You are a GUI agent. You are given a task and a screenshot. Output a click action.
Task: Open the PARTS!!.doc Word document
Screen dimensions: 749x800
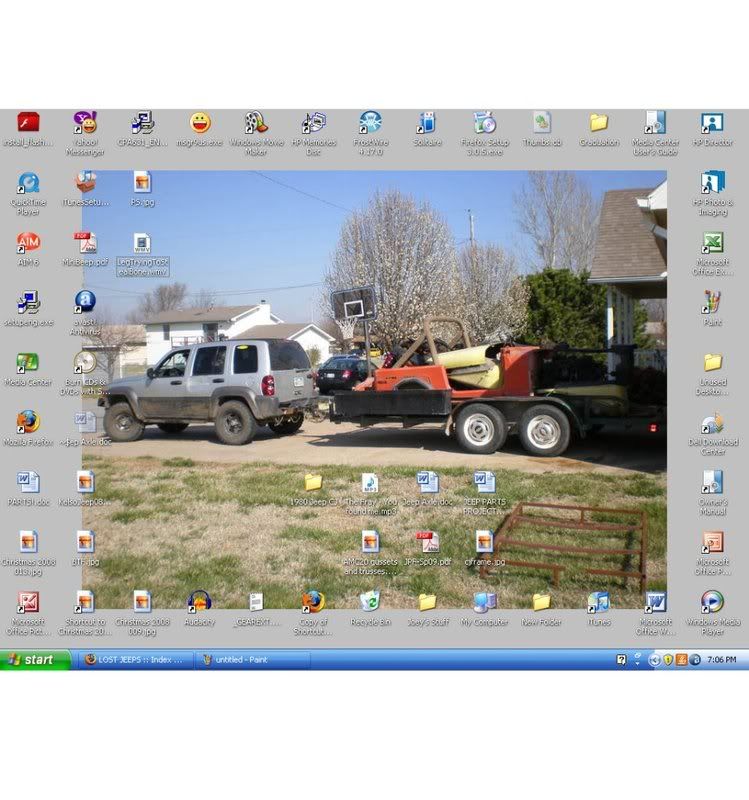click(28, 483)
